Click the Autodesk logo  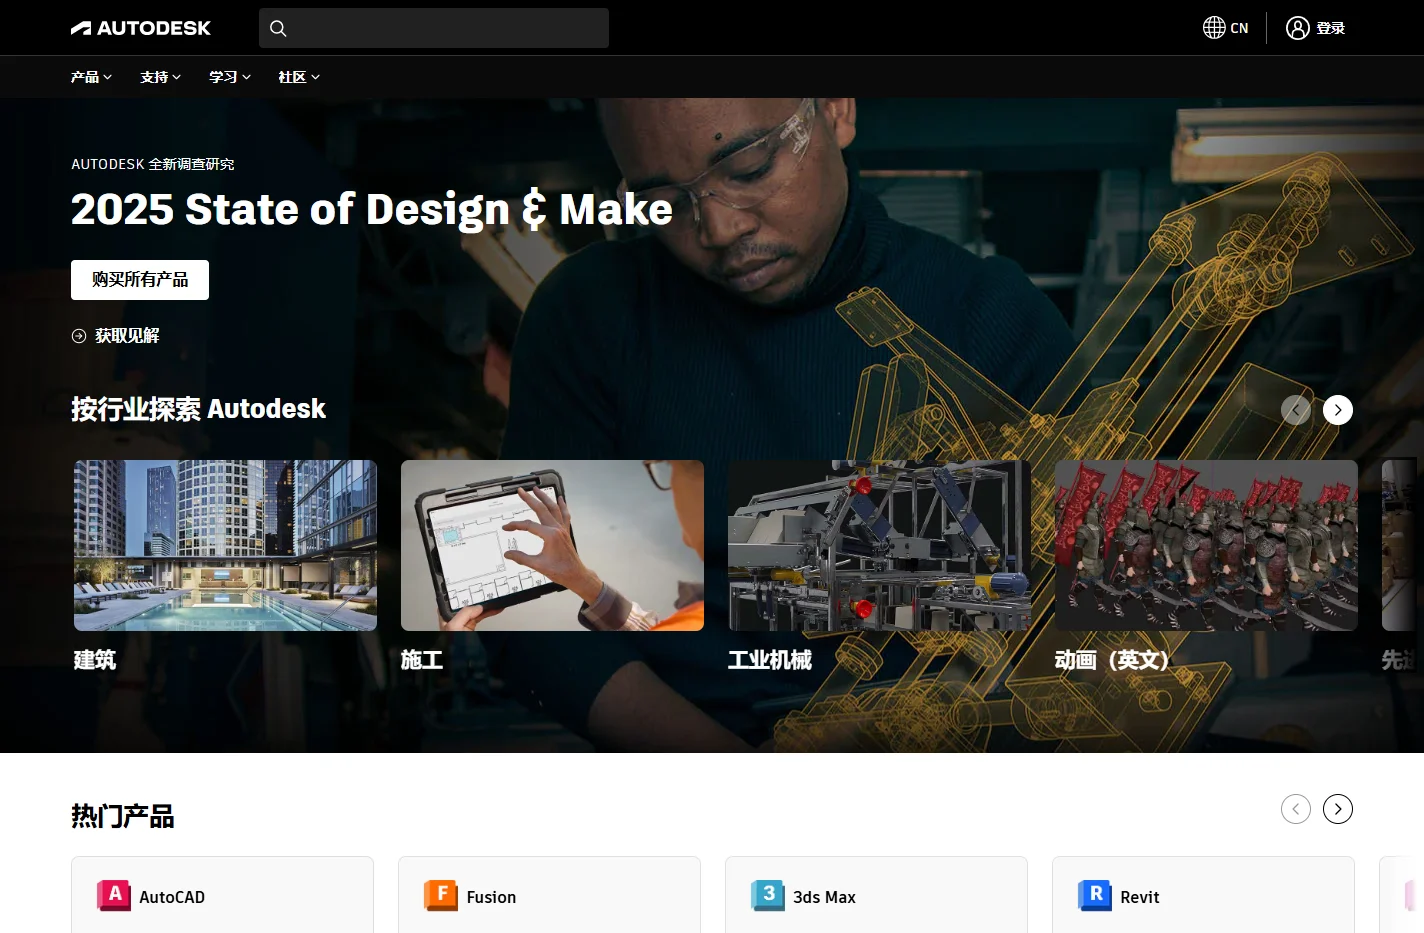141,28
